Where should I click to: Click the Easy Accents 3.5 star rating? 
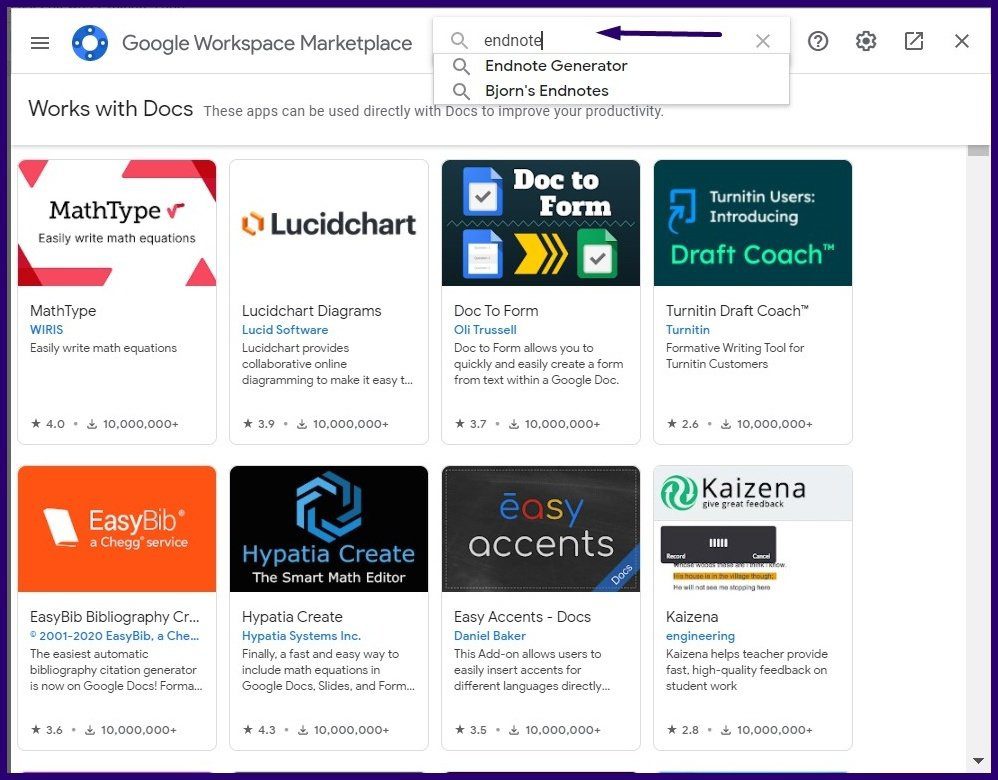[470, 730]
